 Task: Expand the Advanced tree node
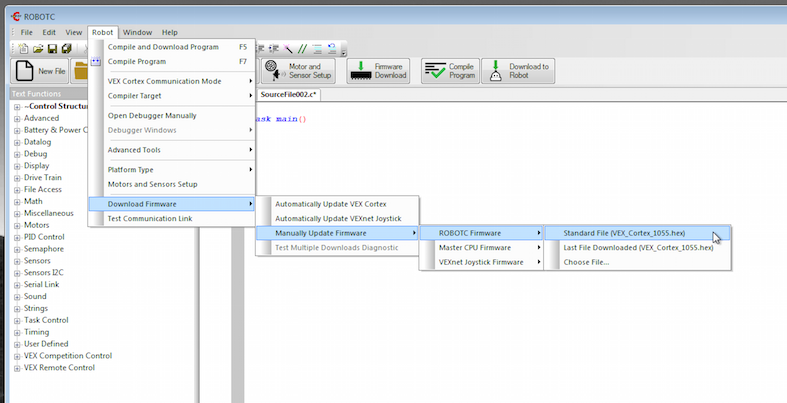point(17,119)
